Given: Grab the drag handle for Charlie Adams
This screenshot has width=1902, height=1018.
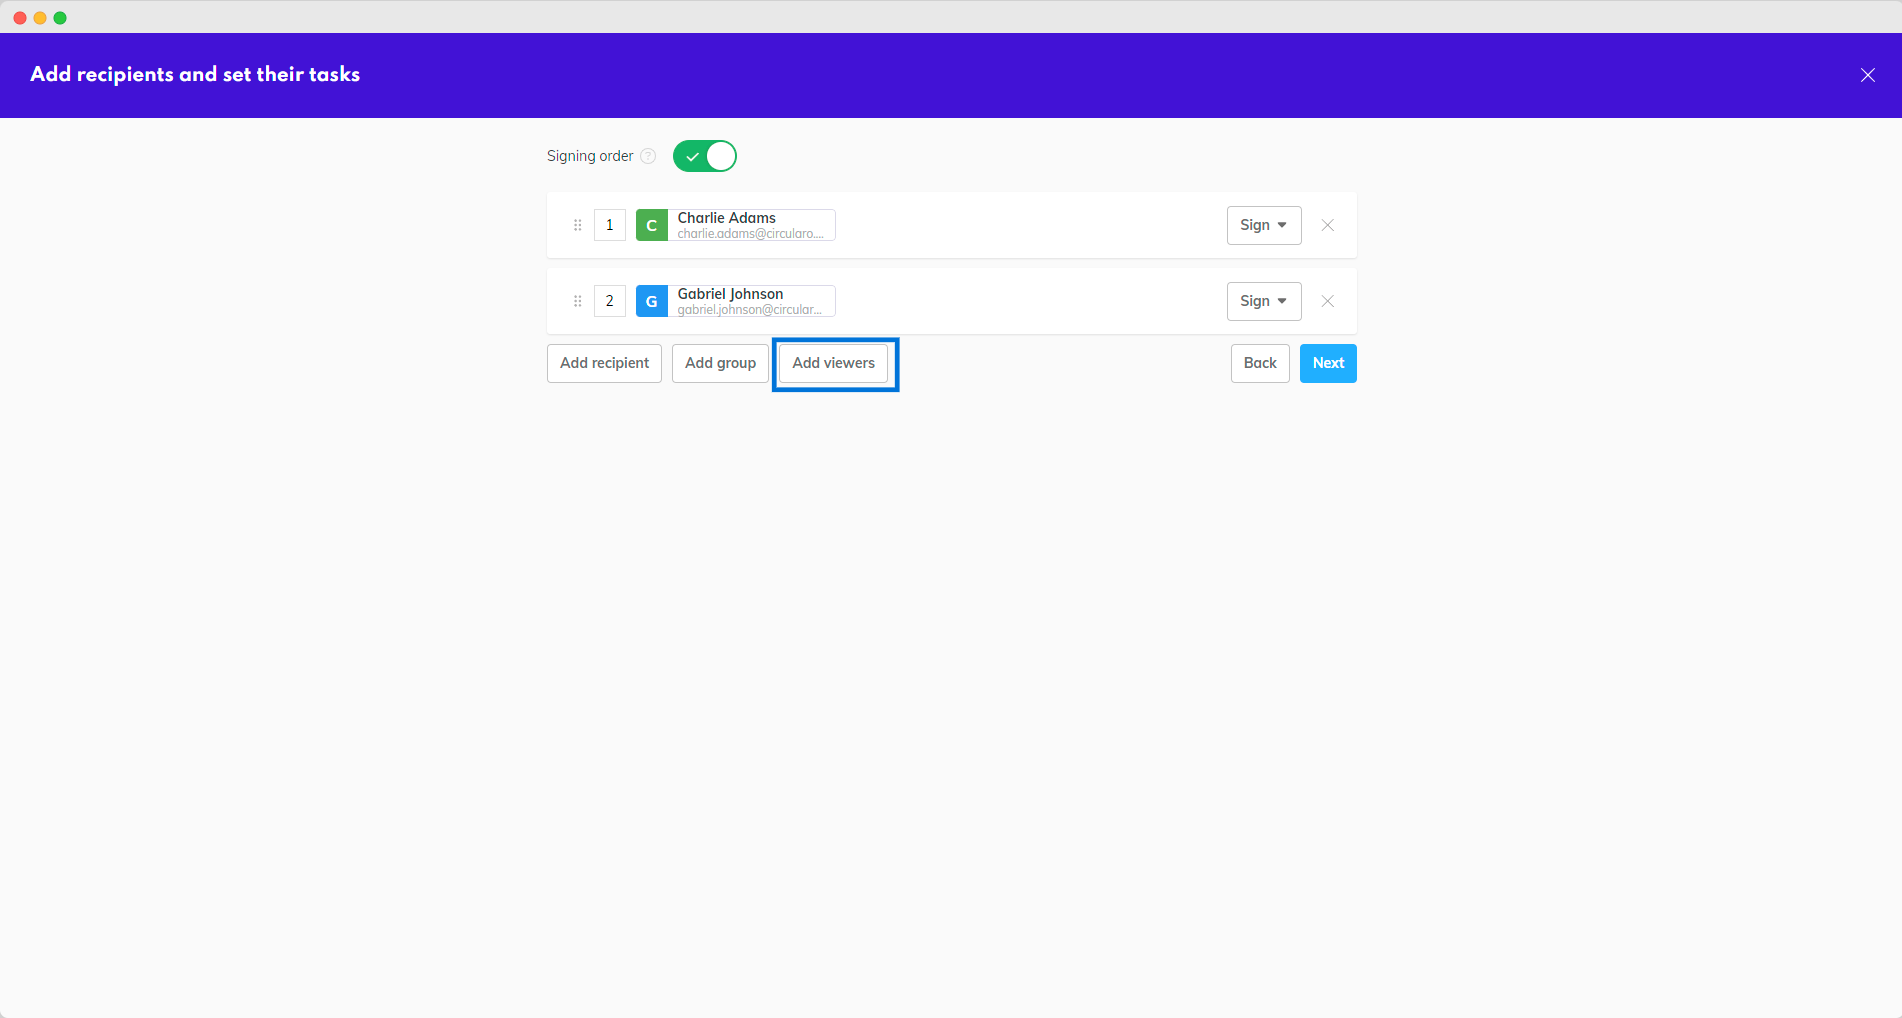Looking at the screenshot, I should click(577, 225).
